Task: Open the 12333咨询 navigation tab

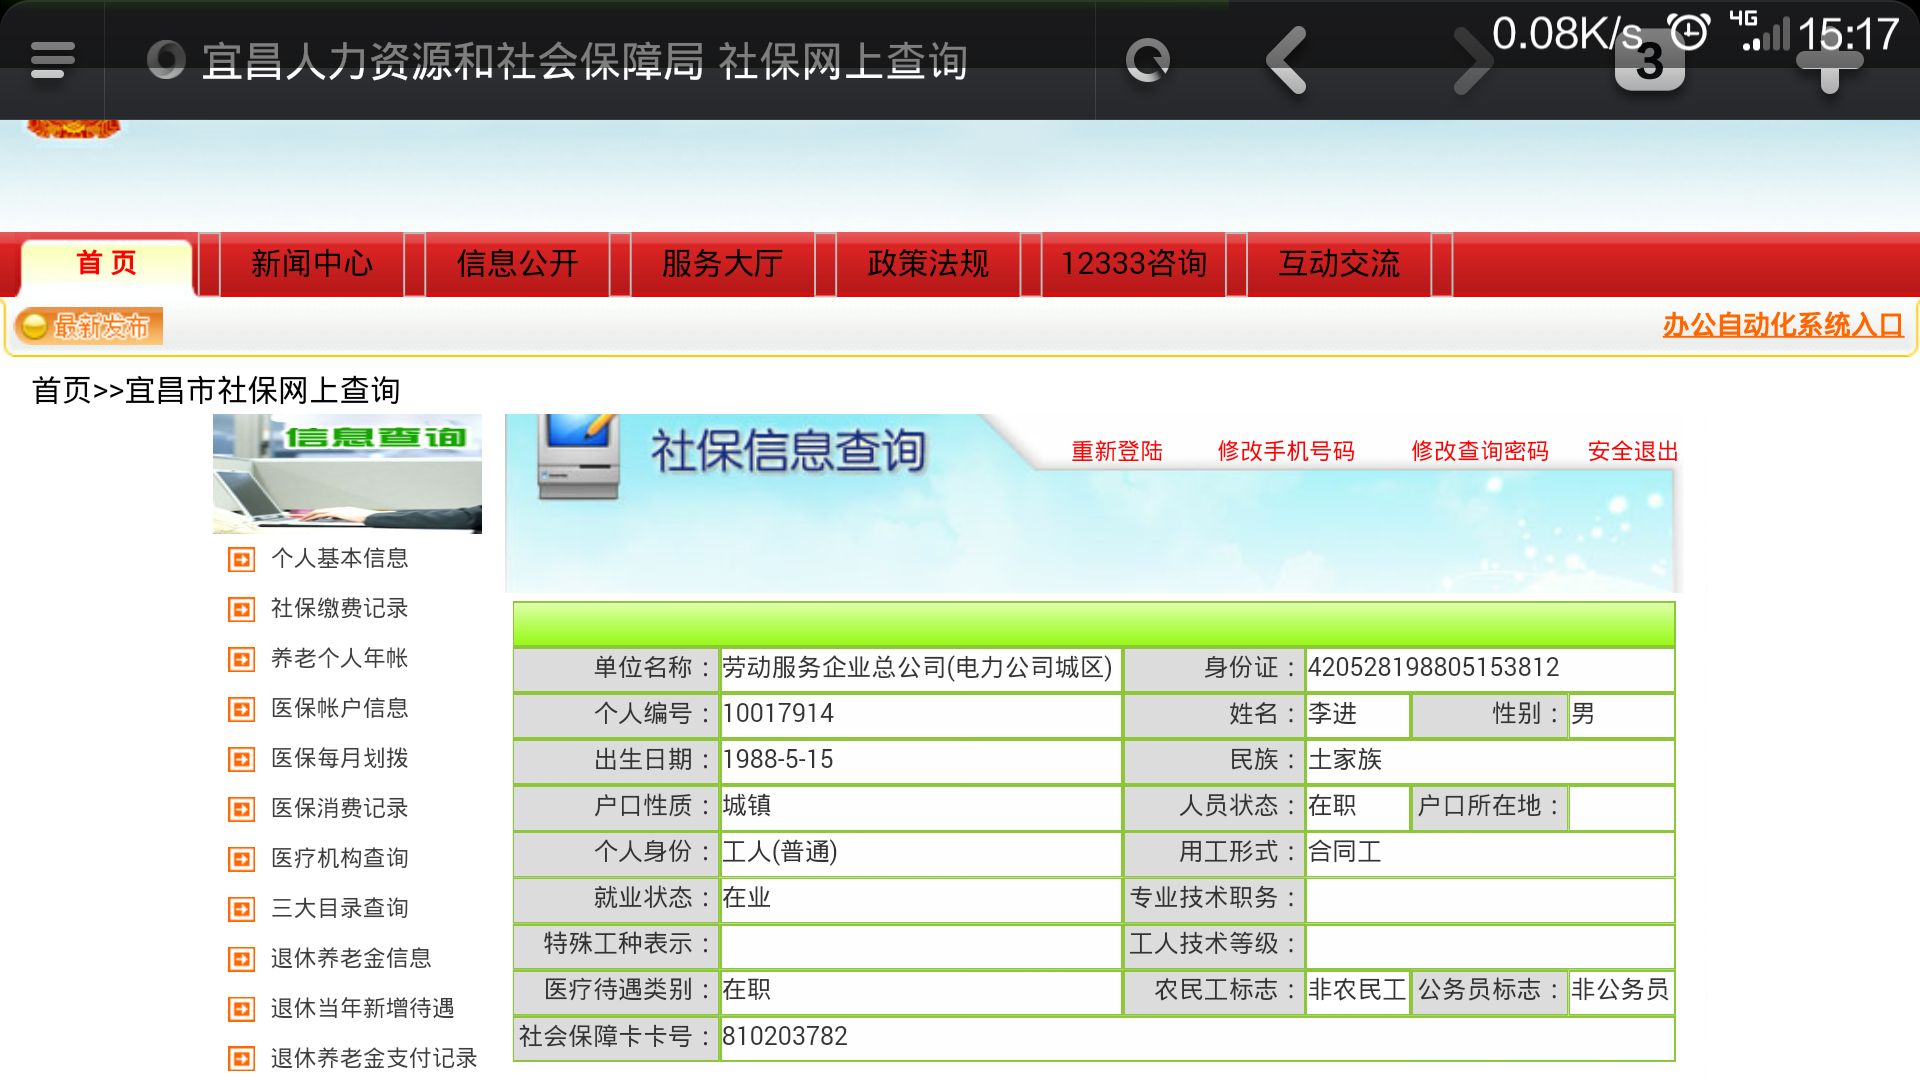Action: [1133, 264]
